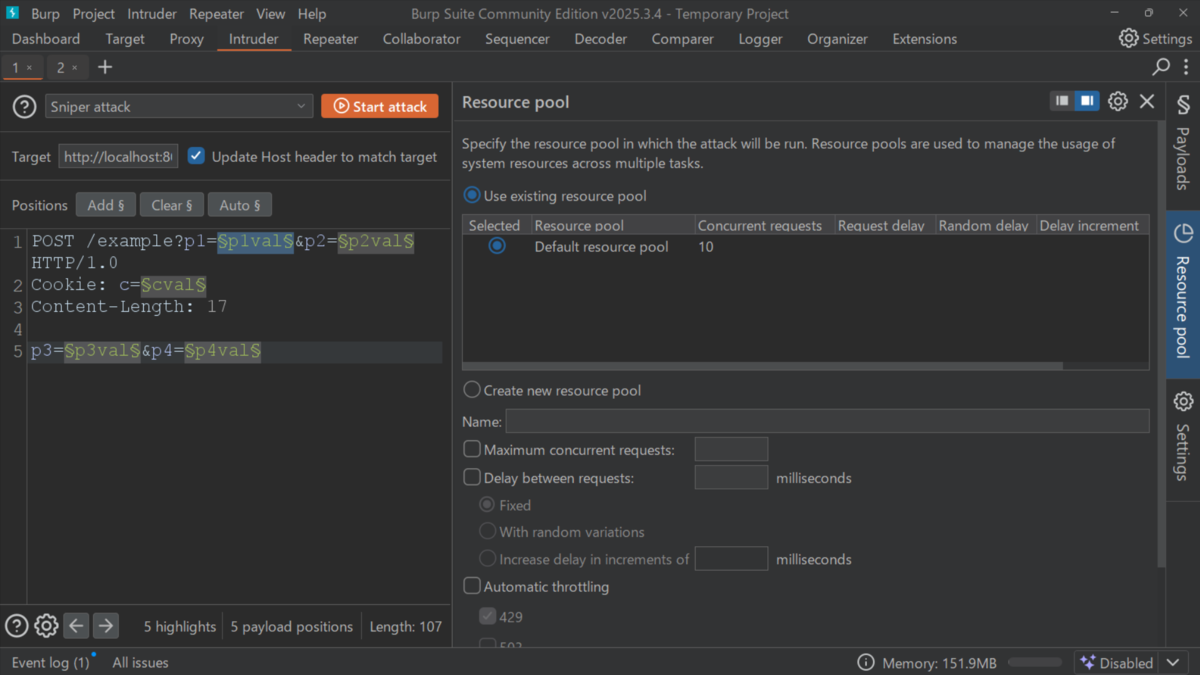Click the new pool Name field
1200x675 pixels.
coord(827,421)
